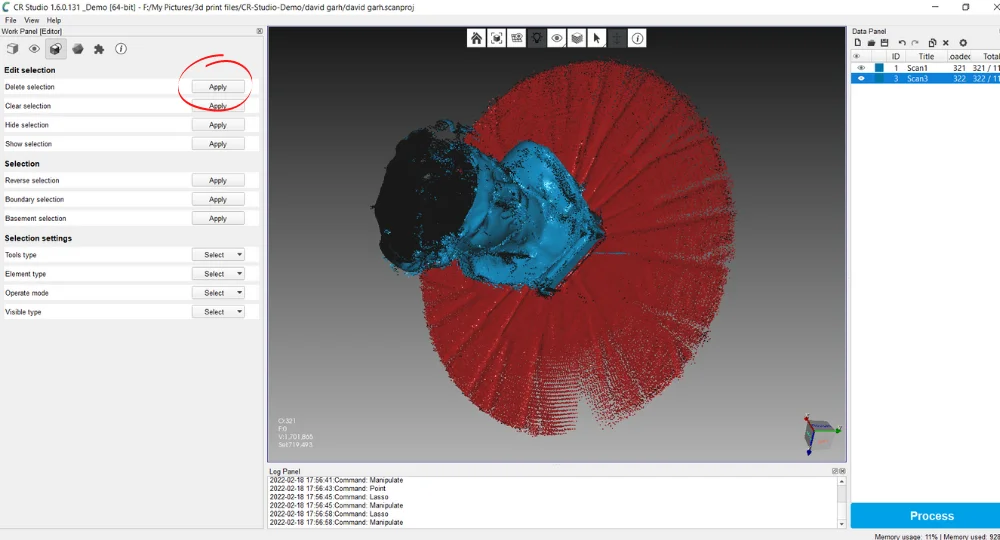
Task: Open the Element type Select dropdown
Action: point(218,274)
